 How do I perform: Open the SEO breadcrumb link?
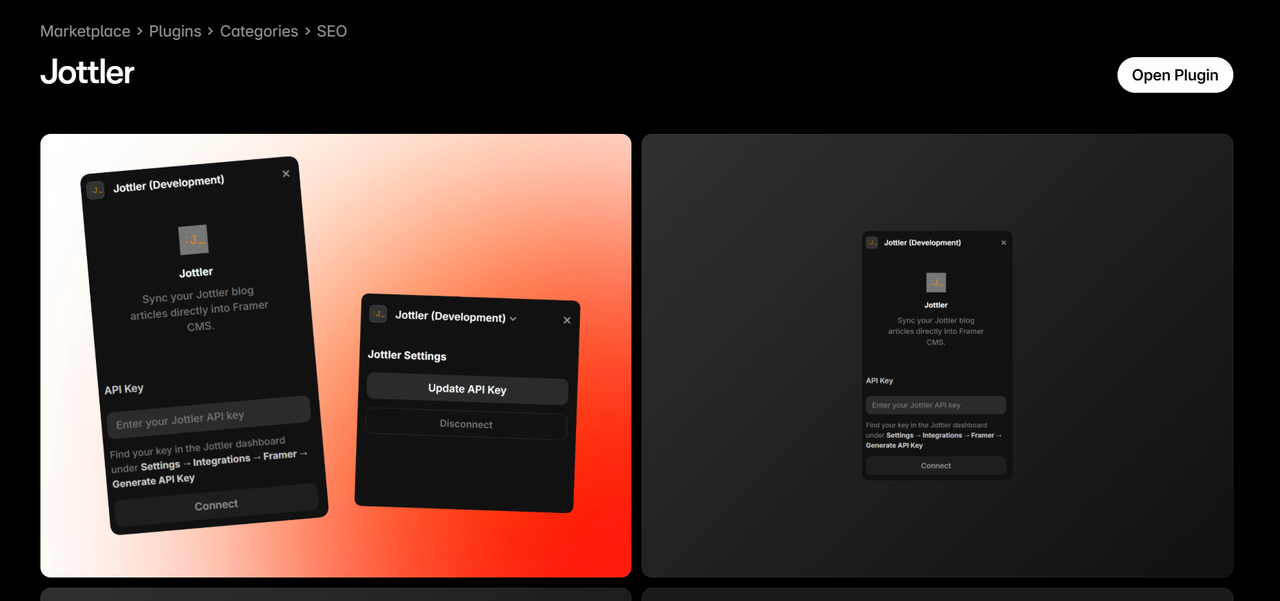pos(332,31)
